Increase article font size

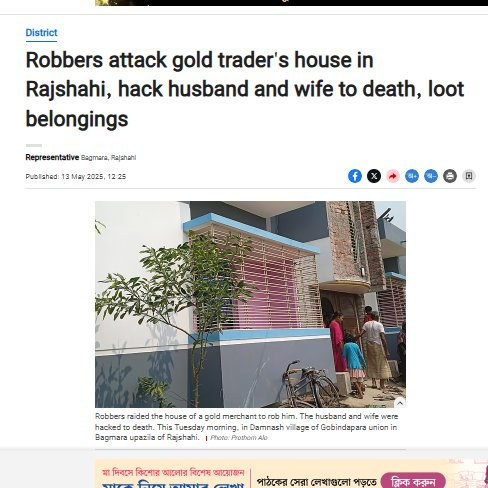click(x=412, y=176)
